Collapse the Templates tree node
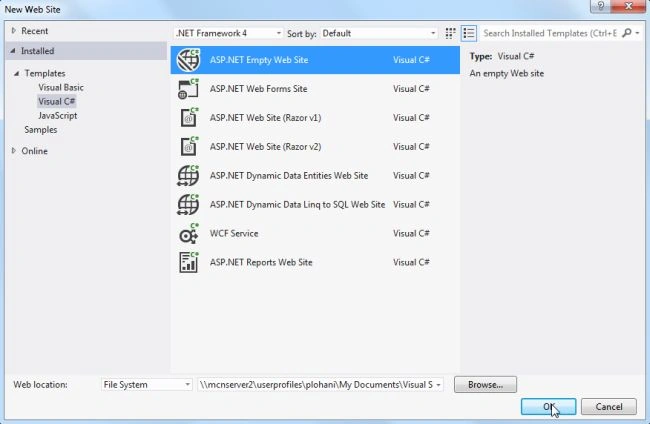 (x=17, y=73)
